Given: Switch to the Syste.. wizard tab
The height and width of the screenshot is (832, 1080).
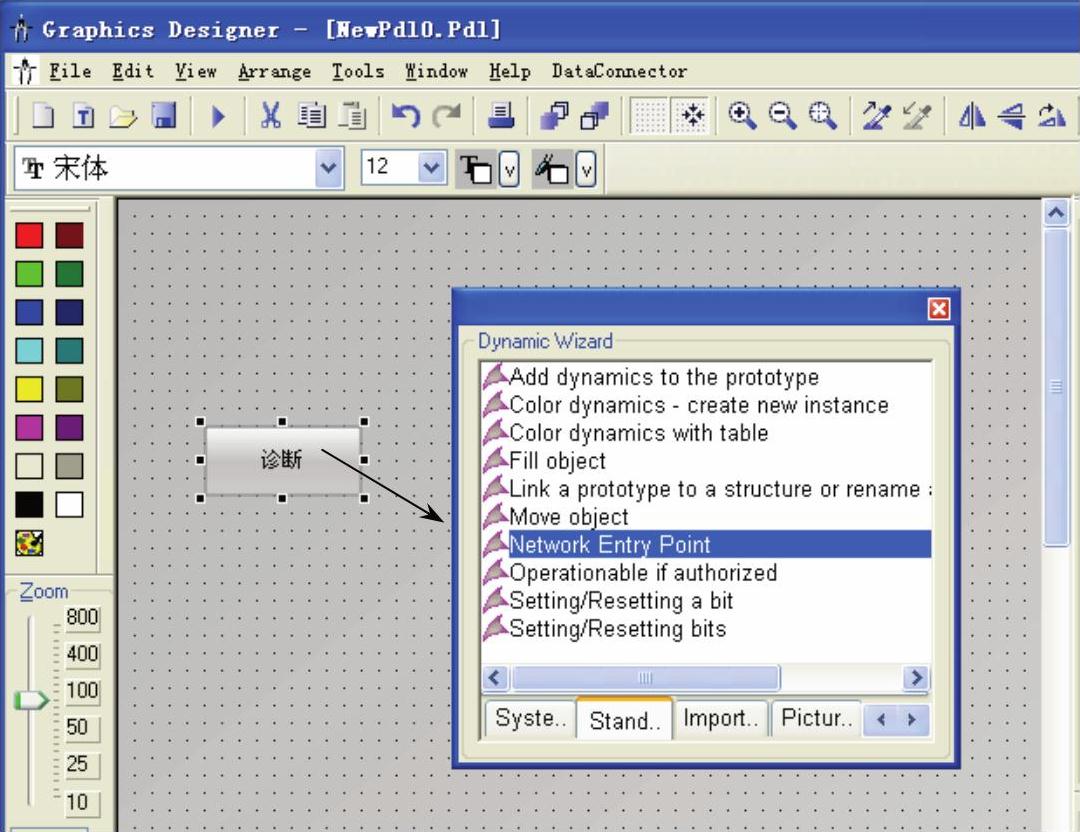Looking at the screenshot, I should [x=530, y=718].
